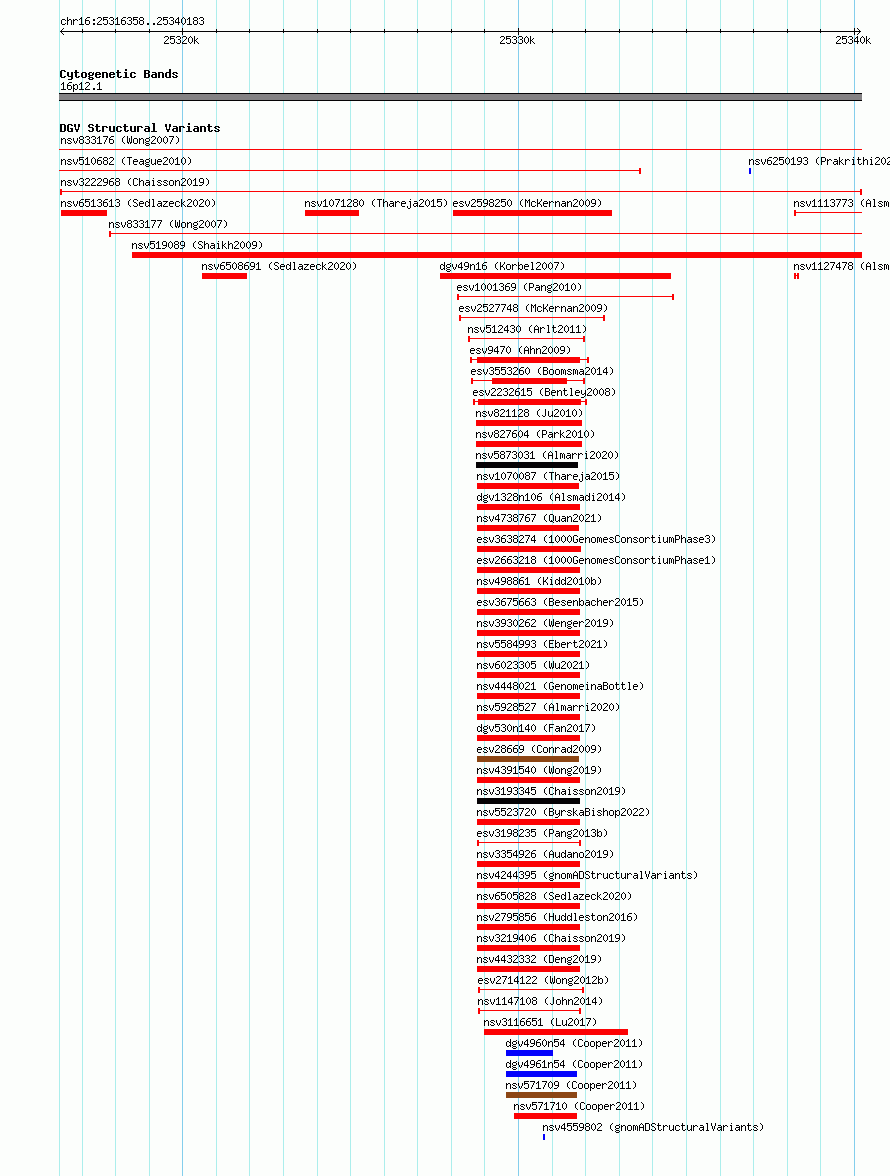Image resolution: width=890 pixels, height=1176 pixels.
Task: Click esv2714122 (Wong2012b) label
Action: coord(543,980)
